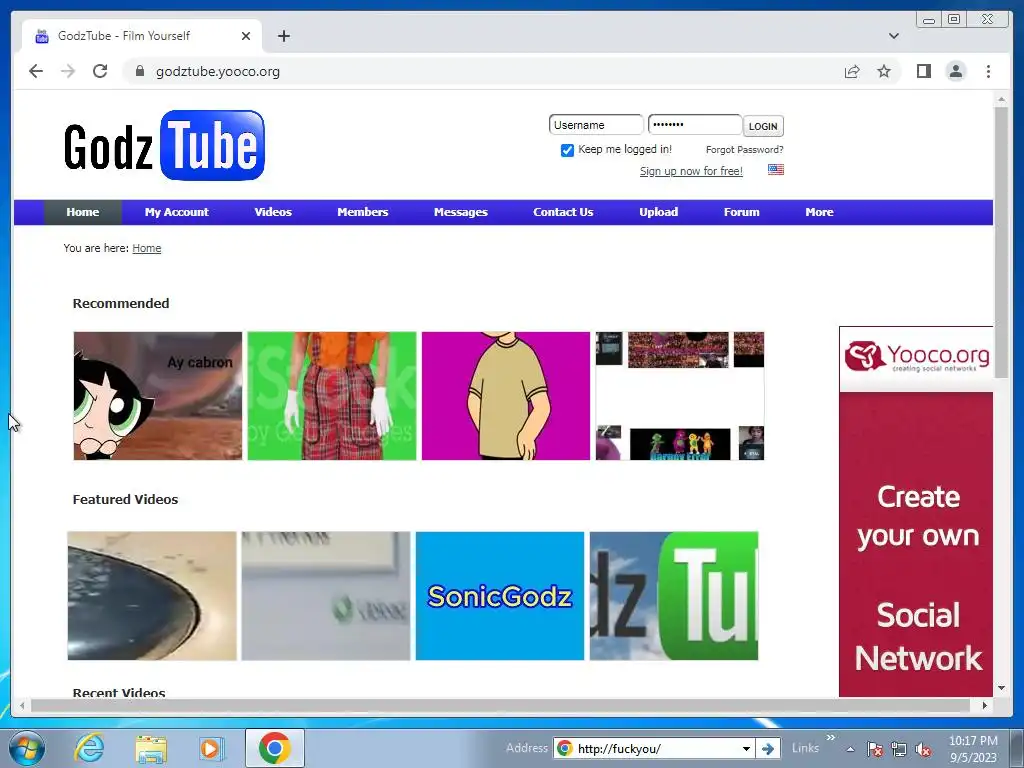Click the horizontal scroll left arrow
The image size is (1024, 768).
click(22, 705)
